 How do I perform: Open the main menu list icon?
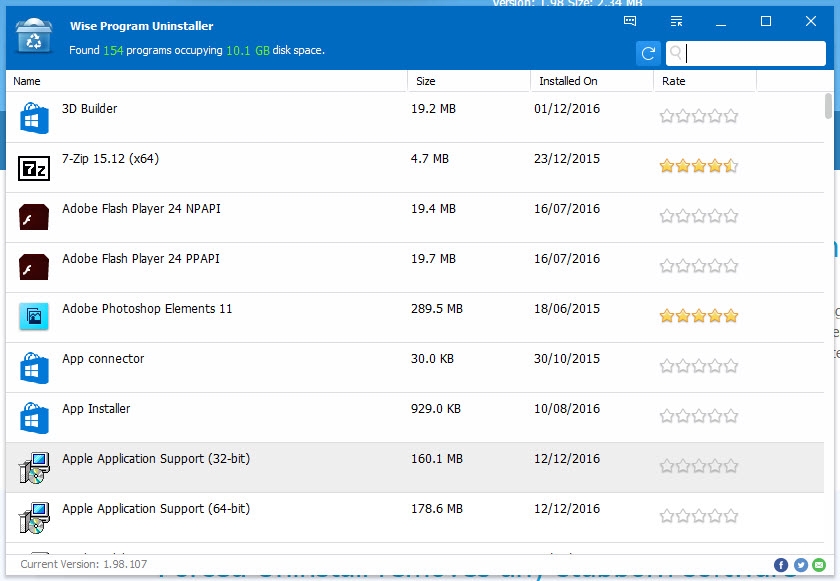pos(676,20)
